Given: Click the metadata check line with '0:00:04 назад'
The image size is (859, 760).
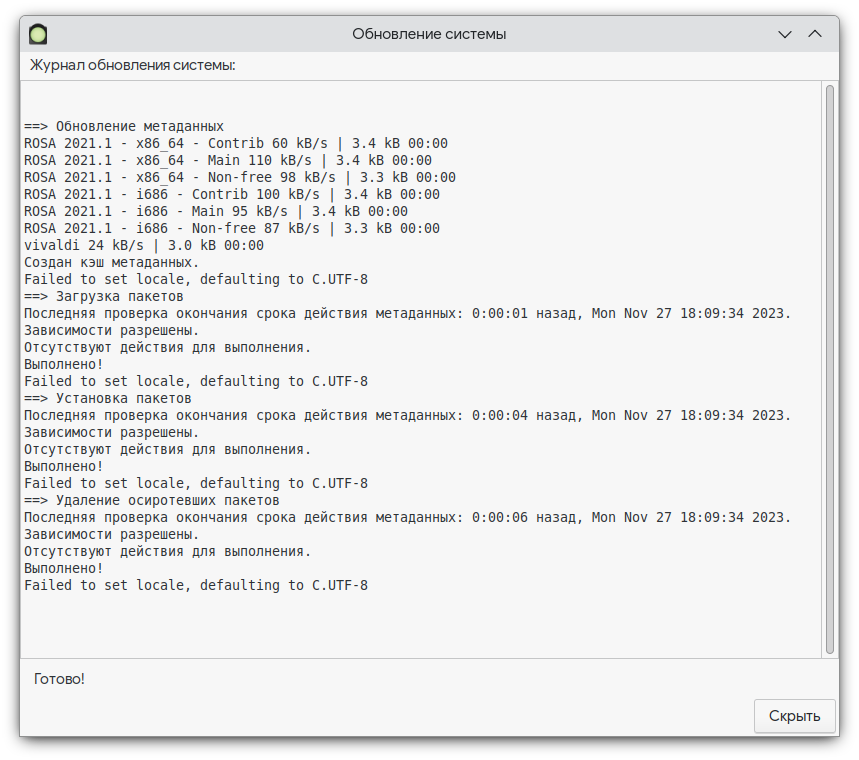Looking at the screenshot, I should coord(408,415).
